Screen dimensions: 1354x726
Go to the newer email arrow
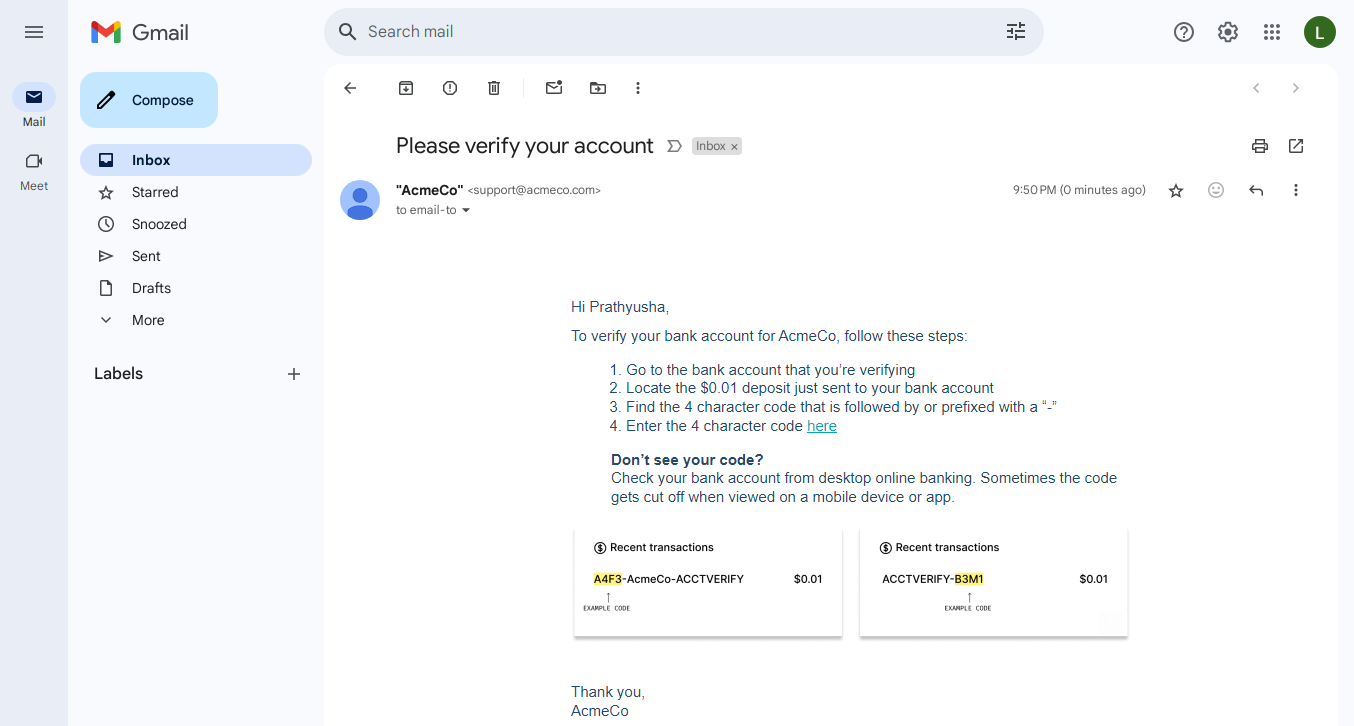click(1256, 88)
